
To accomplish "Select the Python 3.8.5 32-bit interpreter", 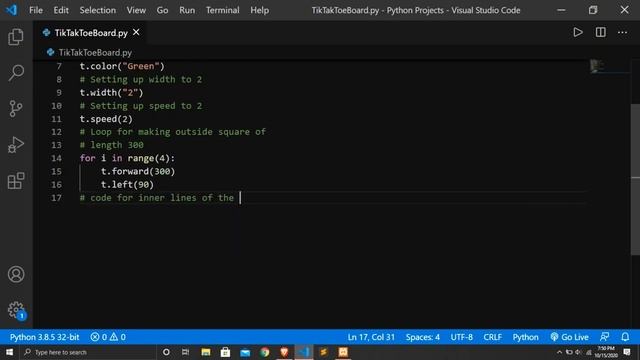I will (x=44, y=337).
